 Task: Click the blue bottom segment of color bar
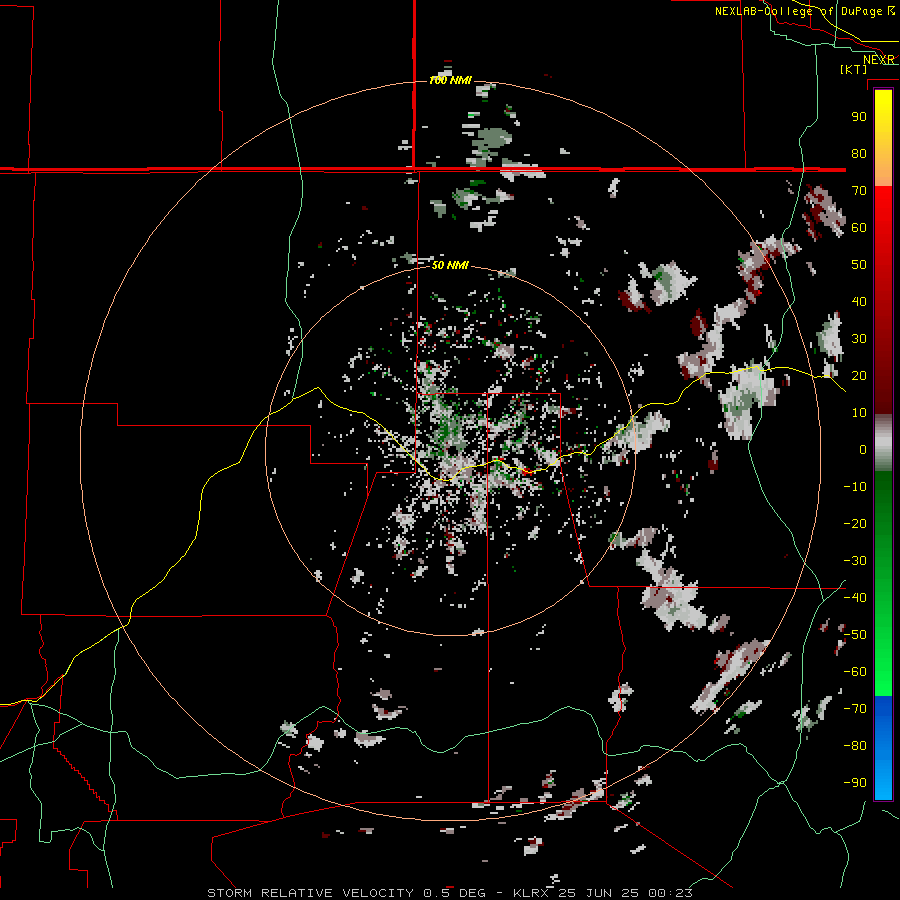(883, 747)
